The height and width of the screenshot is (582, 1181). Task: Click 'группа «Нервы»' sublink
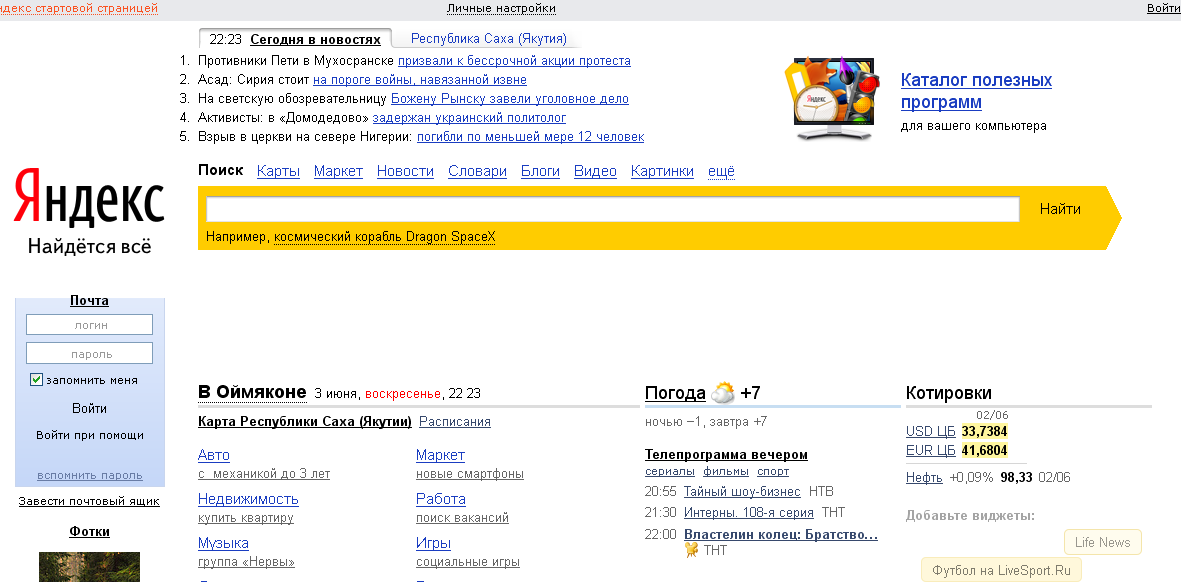tap(246, 562)
